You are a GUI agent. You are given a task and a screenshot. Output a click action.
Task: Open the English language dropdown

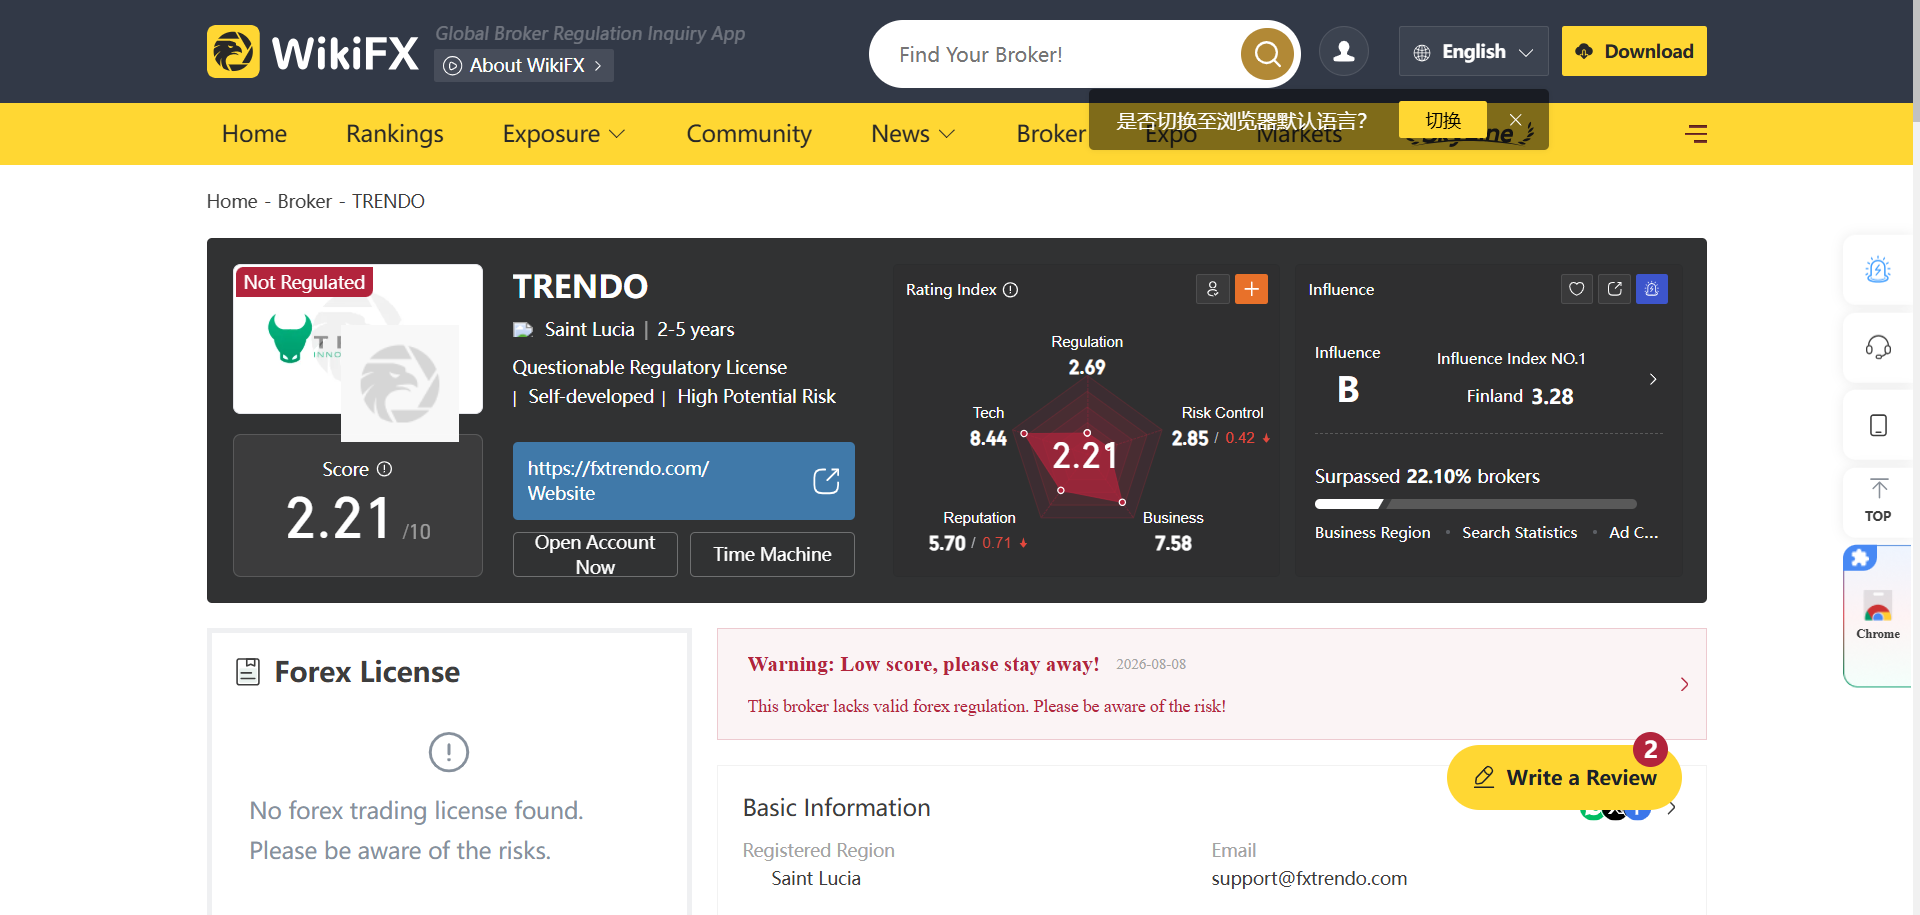pos(1473,51)
